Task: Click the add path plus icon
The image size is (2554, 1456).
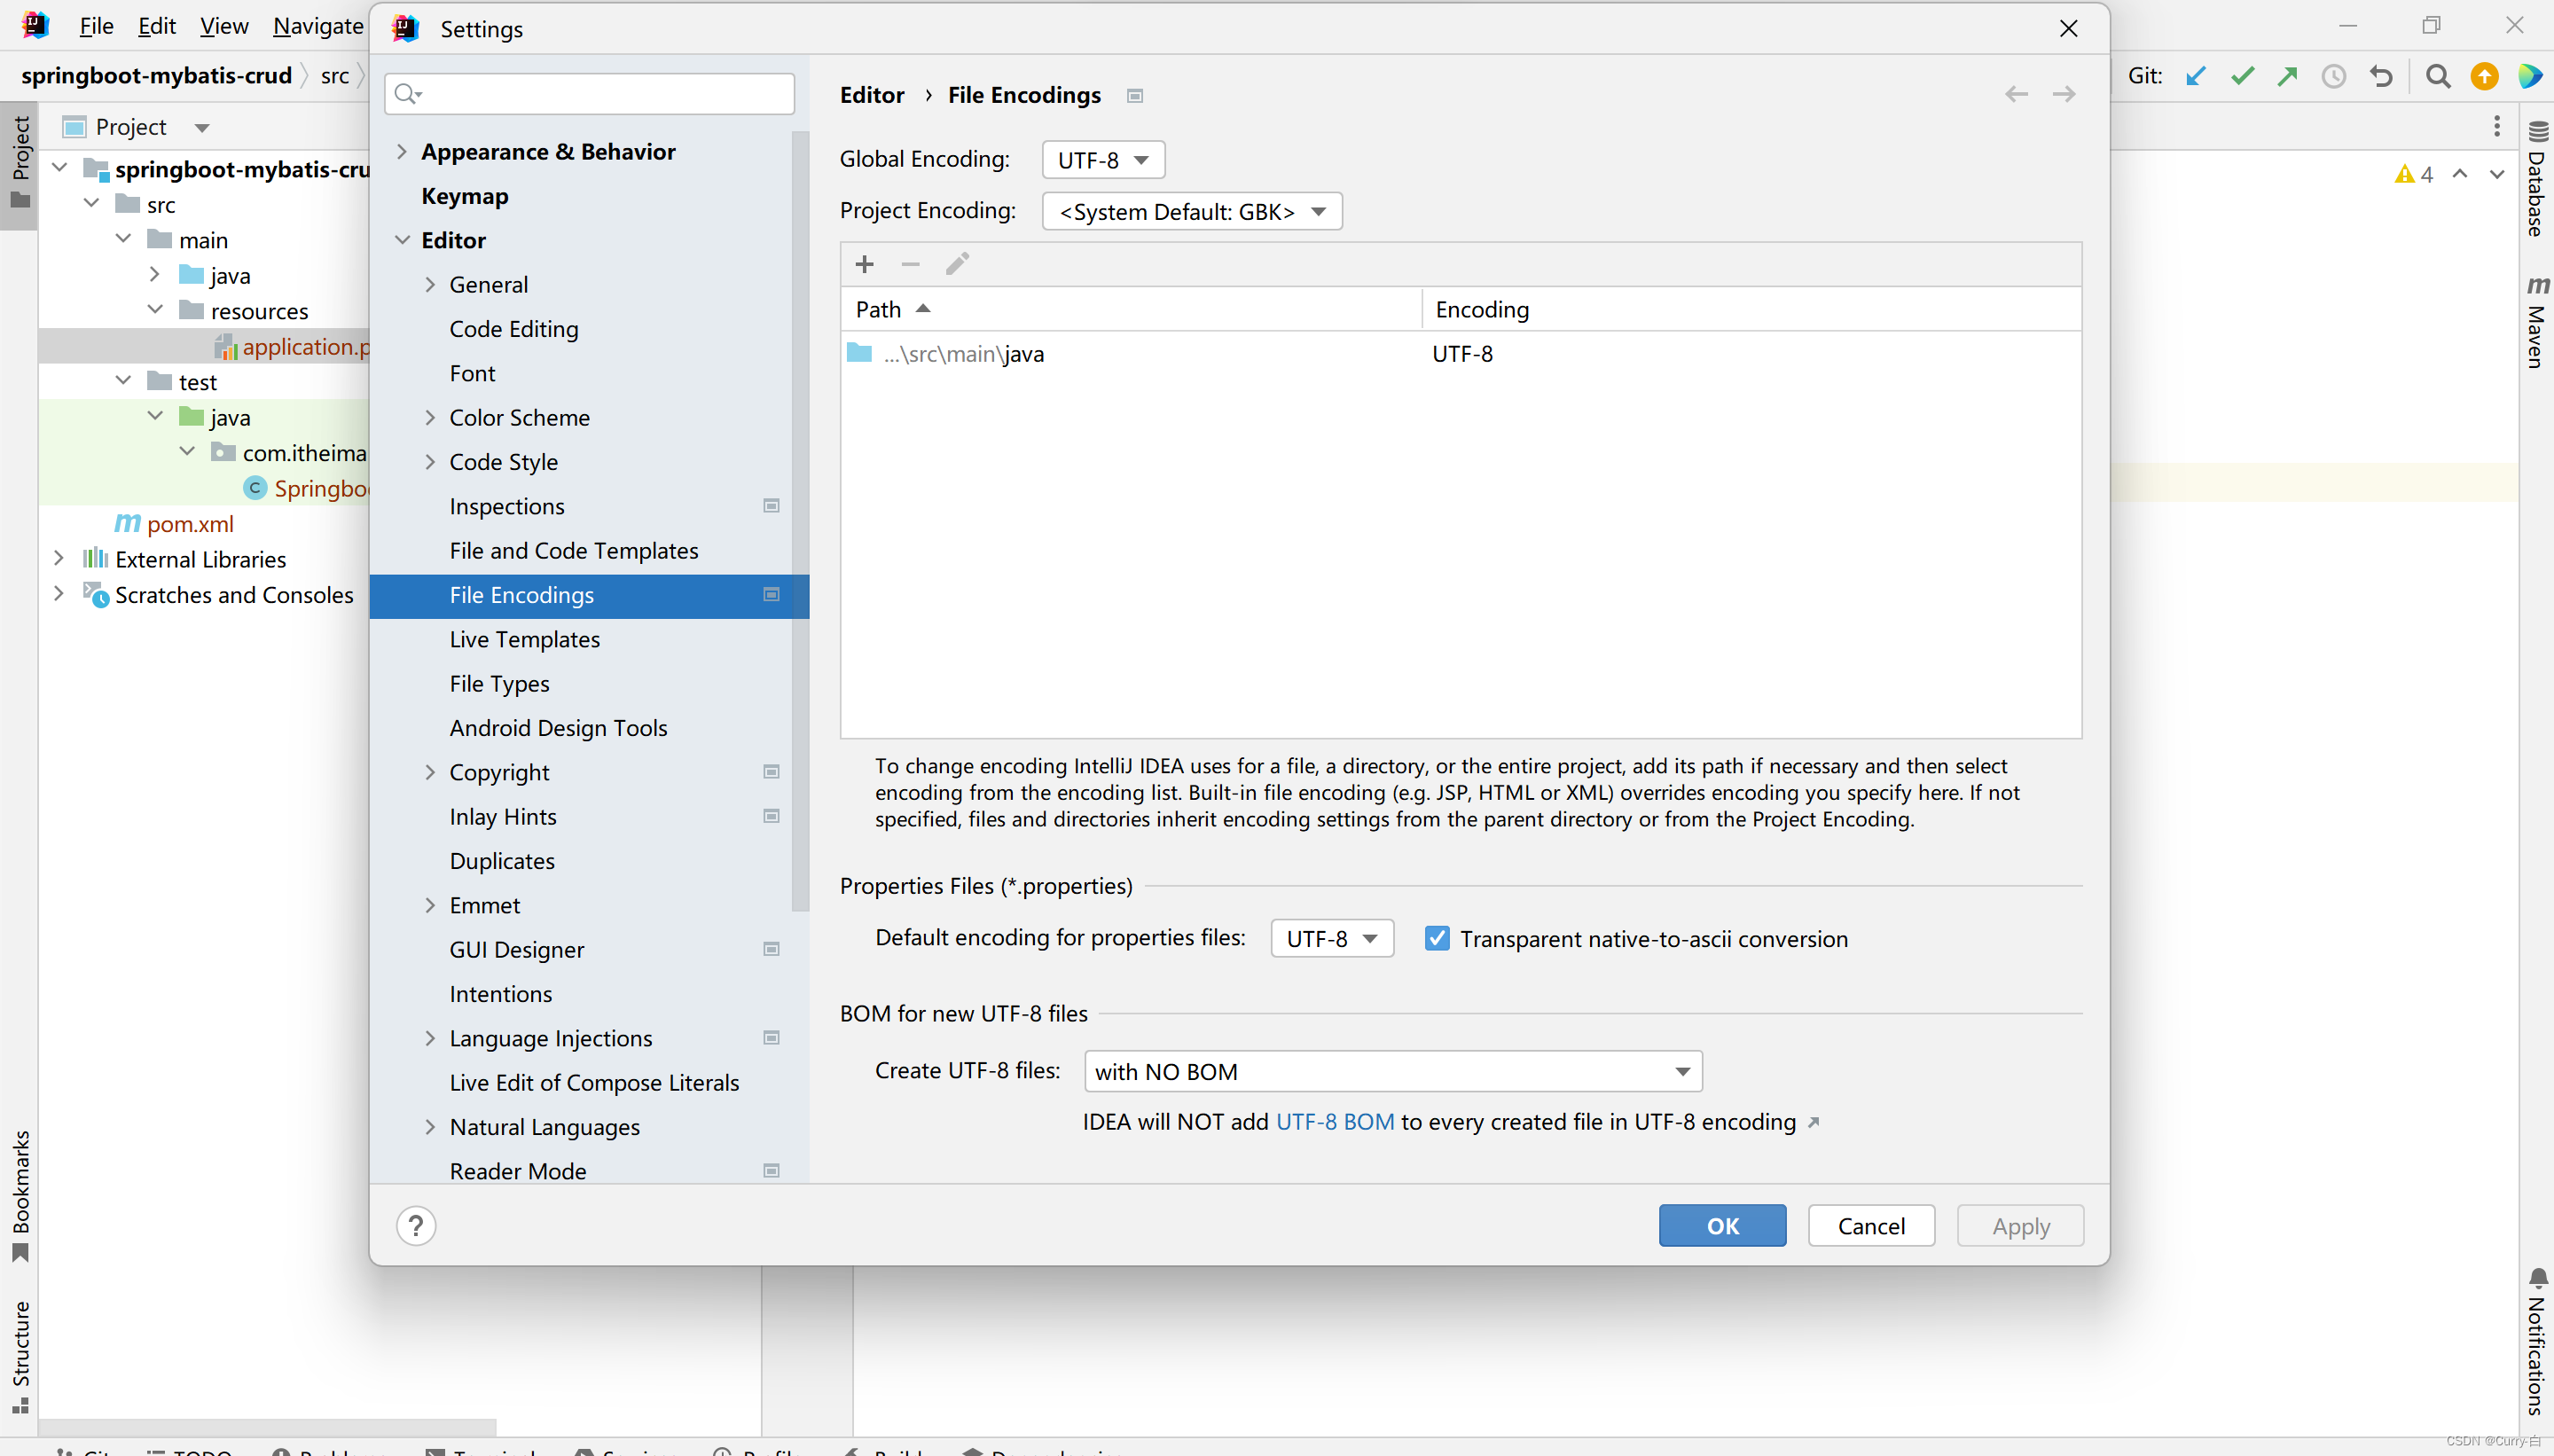Action: coord(864,264)
